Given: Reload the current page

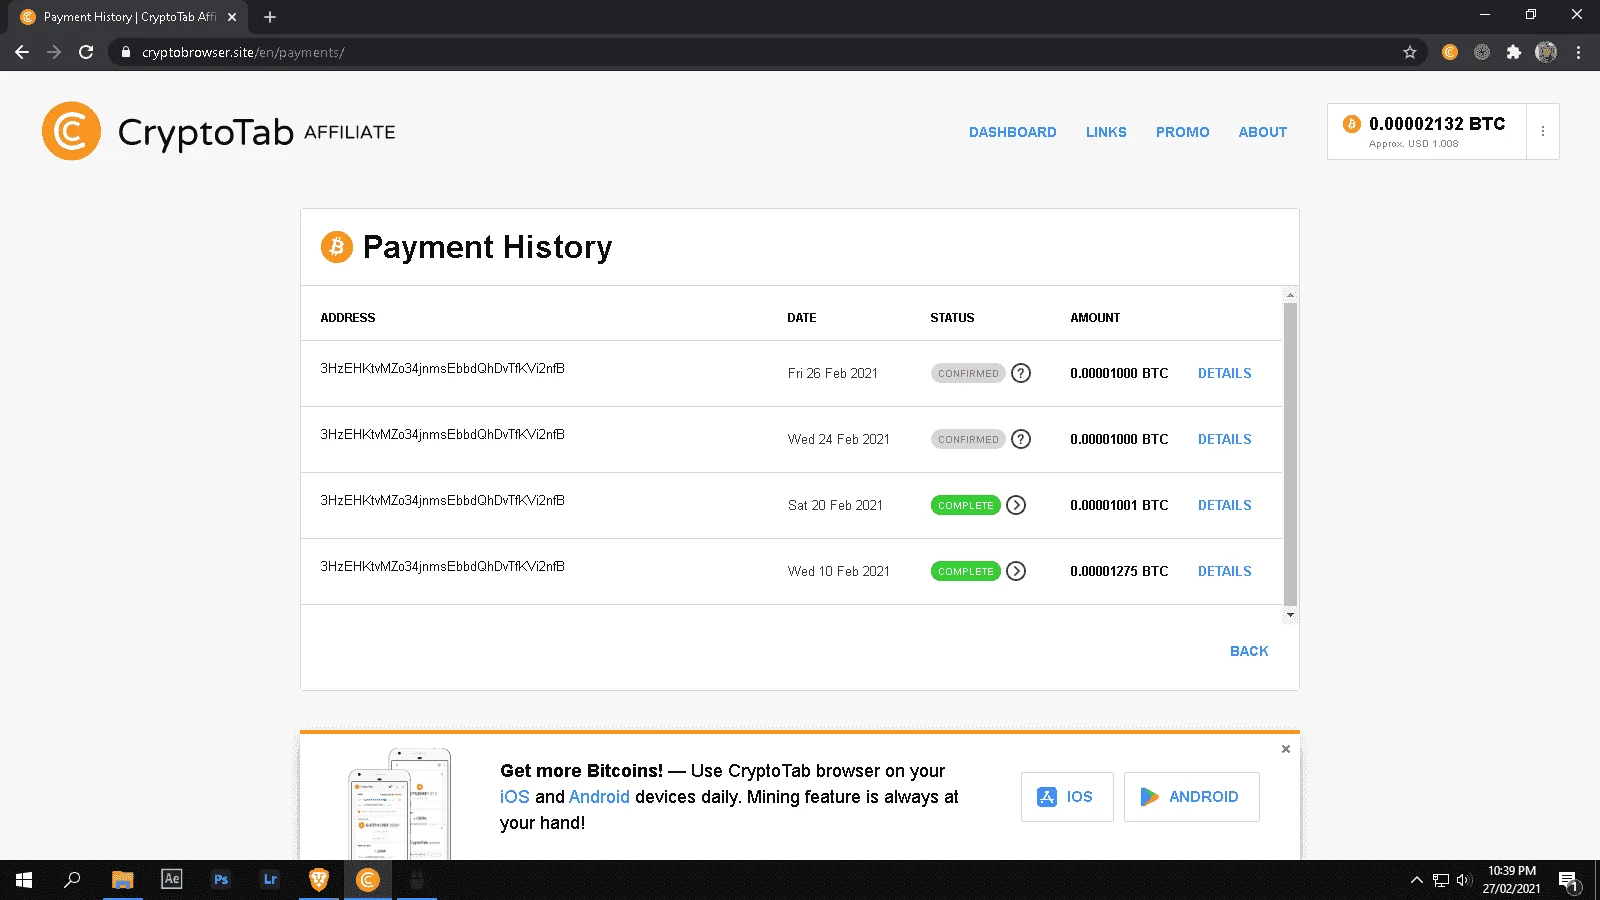Looking at the screenshot, I should coord(86,52).
